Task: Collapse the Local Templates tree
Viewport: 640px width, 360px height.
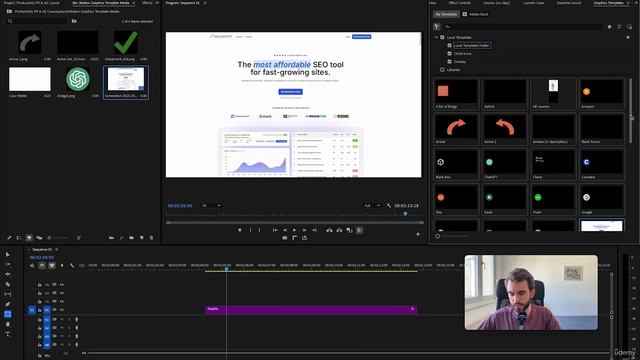Action: coord(436,37)
